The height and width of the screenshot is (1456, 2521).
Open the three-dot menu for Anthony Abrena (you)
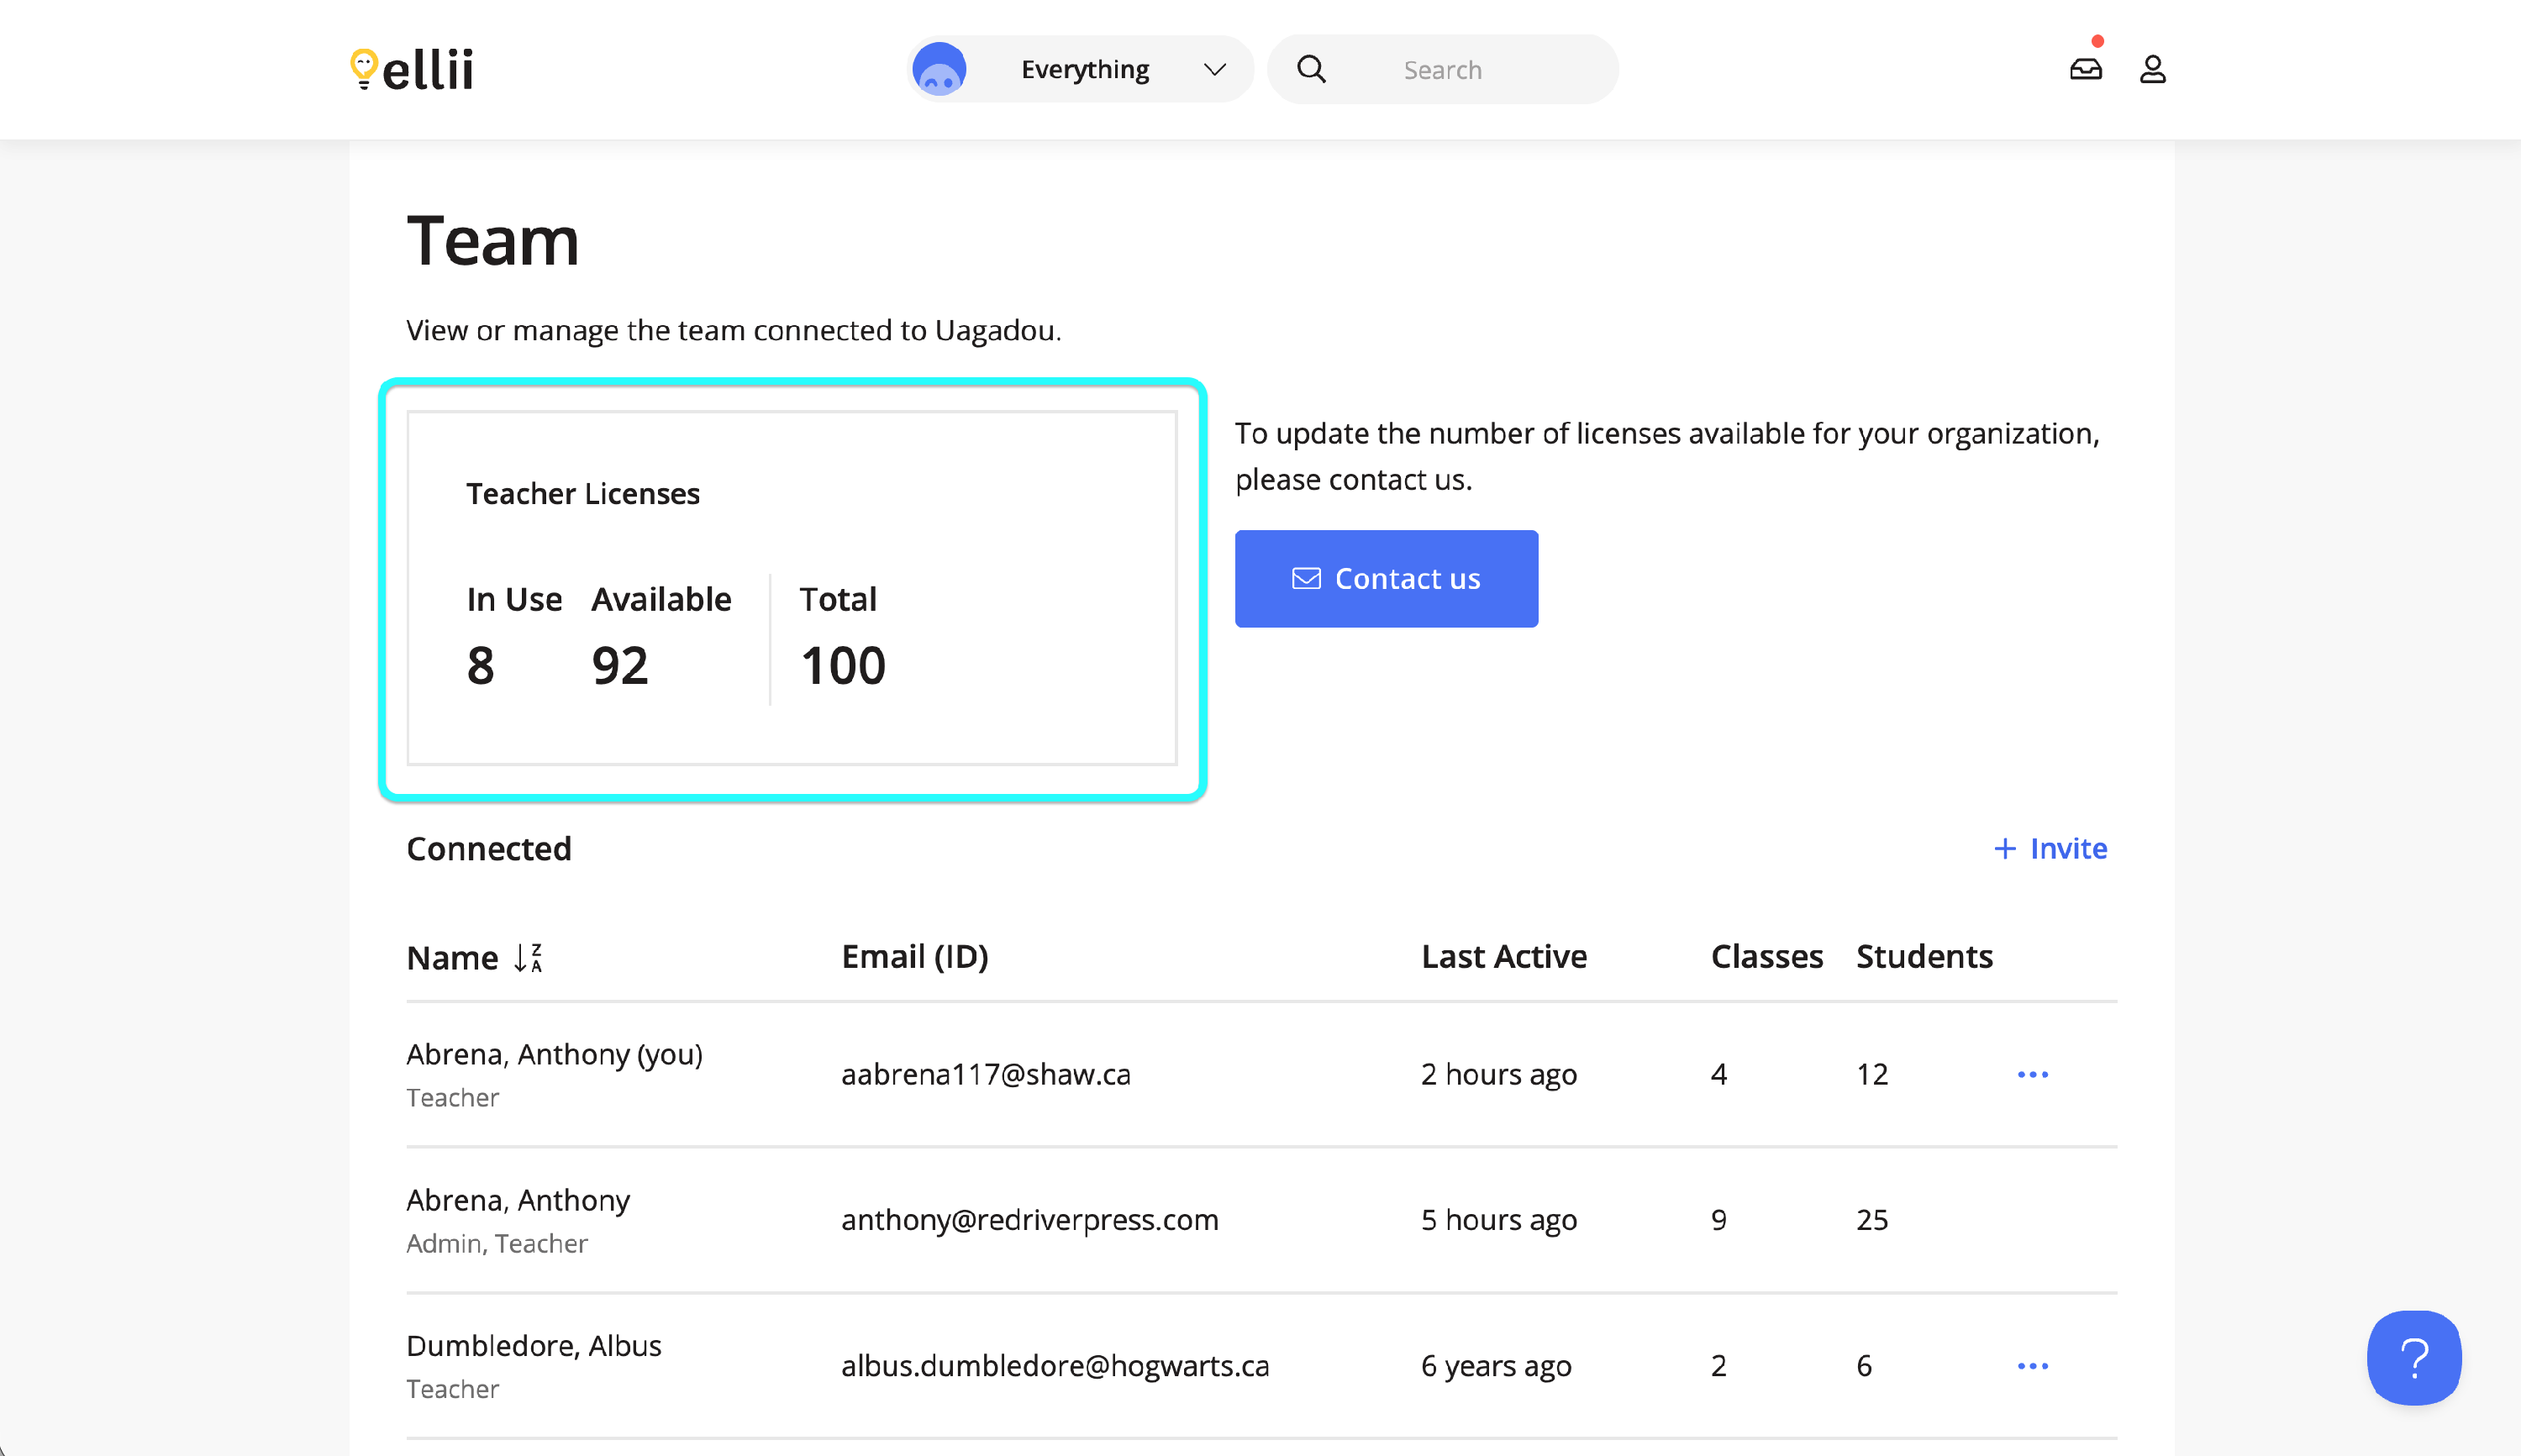(x=2032, y=1074)
